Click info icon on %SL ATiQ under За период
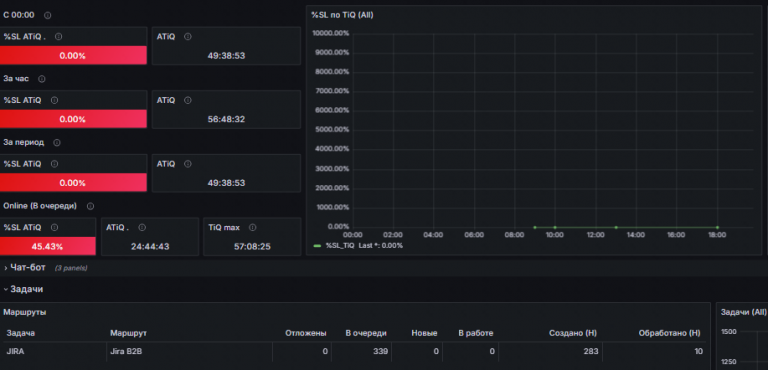The height and width of the screenshot is (370, 768). coord(54,164)
